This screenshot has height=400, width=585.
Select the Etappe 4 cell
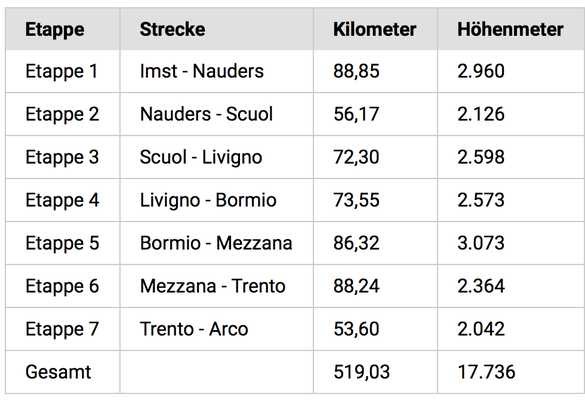tap(63, 200)
